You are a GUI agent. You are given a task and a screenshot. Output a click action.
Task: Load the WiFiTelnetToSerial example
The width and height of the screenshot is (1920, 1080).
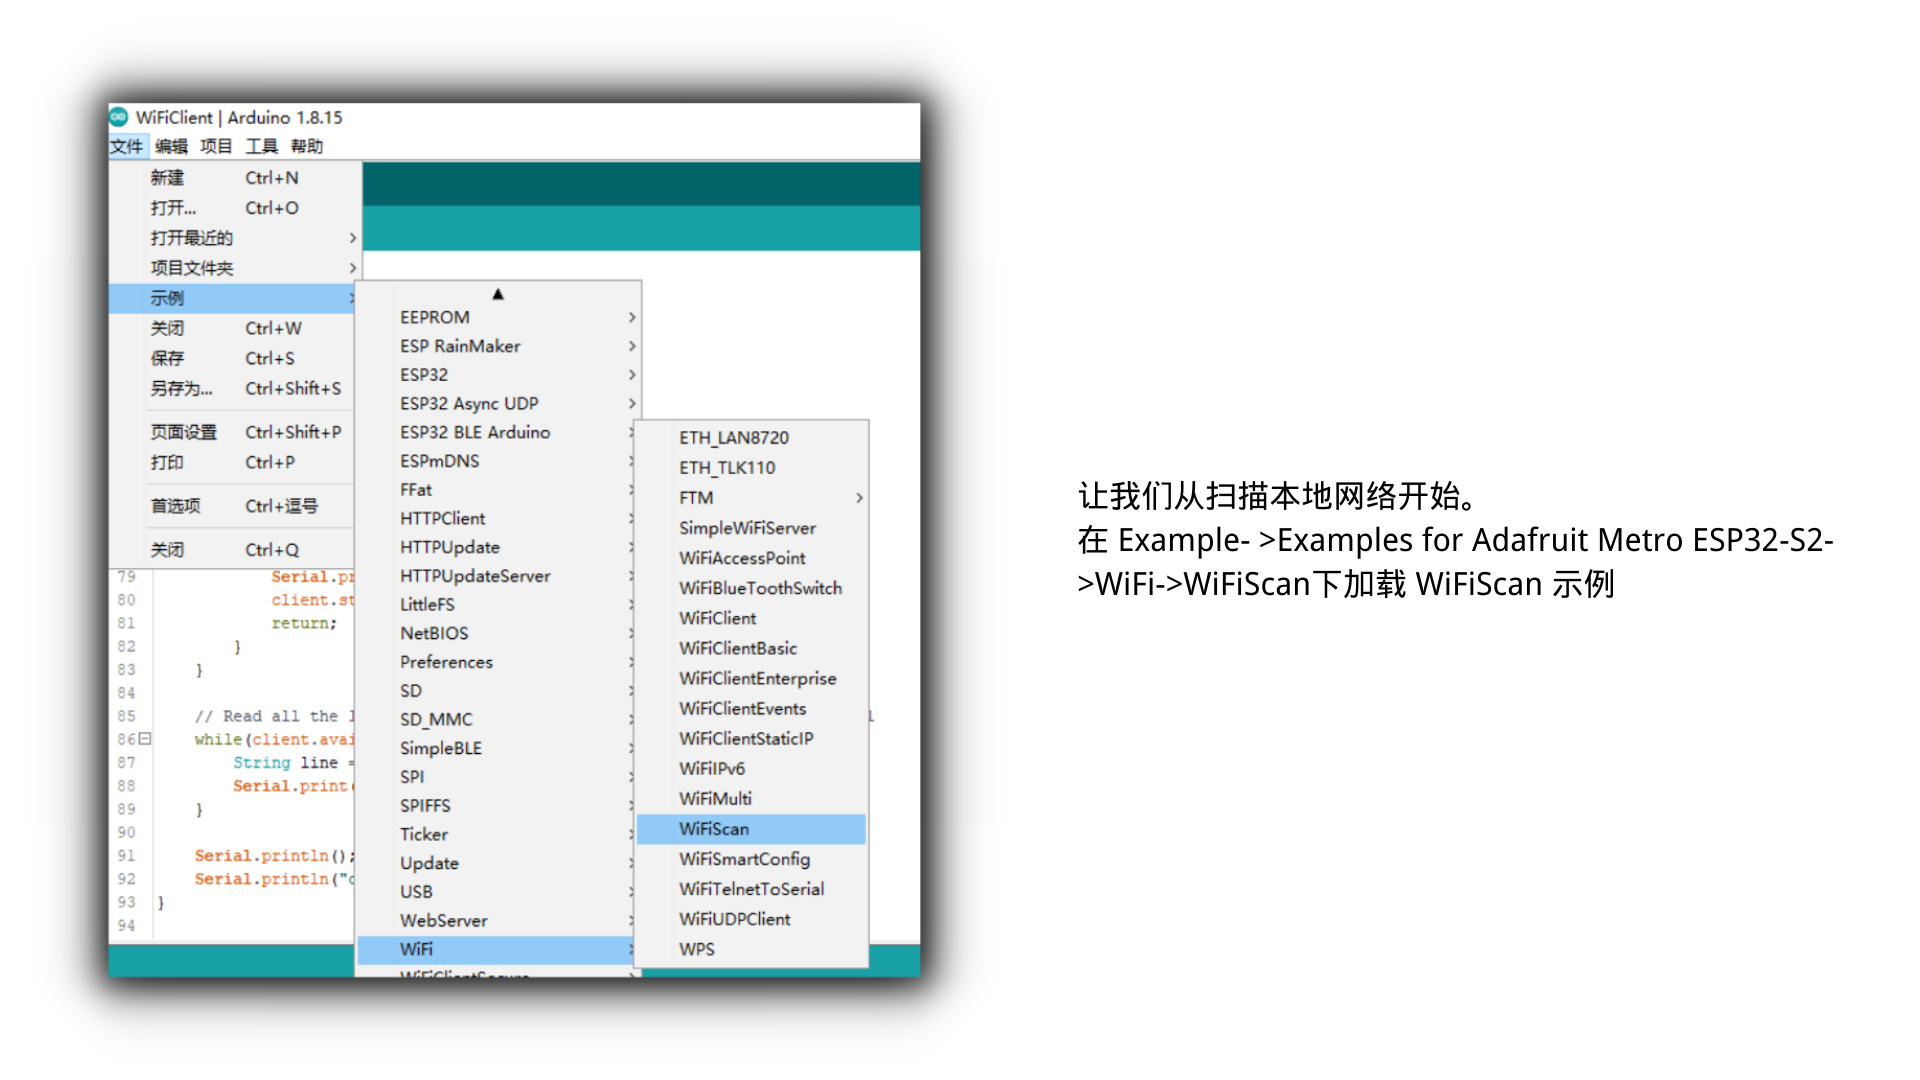click(751, 889)
